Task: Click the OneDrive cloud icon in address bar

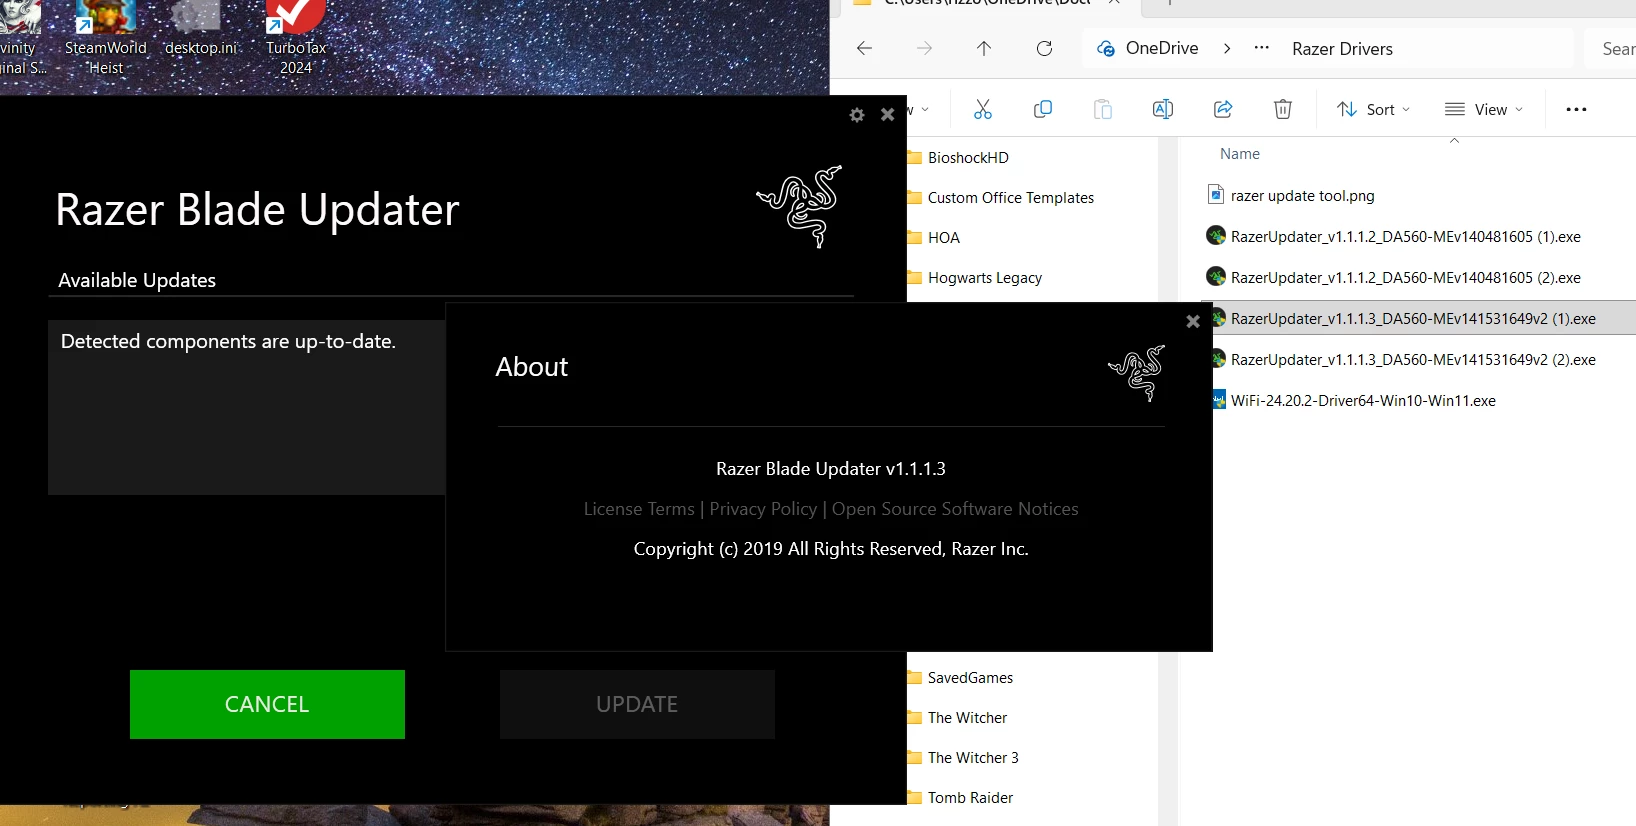Action: (1106, 48)
